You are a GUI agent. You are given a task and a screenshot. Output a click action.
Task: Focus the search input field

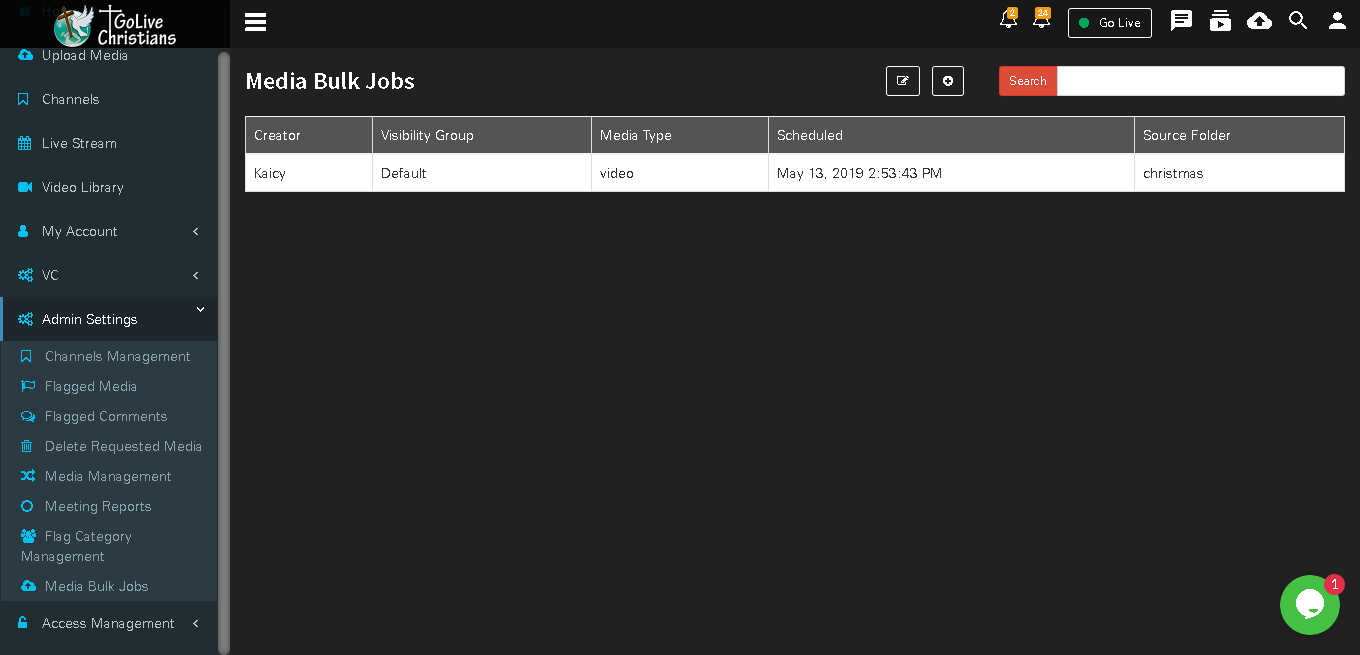[x=1200, y=81]
